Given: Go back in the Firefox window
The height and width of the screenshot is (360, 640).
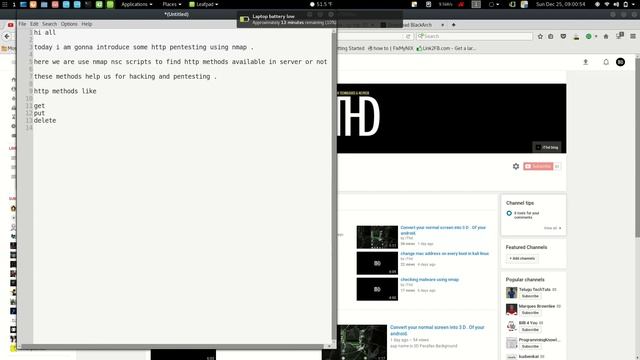Looking at the screenshot, I should (x=7, y=36).
